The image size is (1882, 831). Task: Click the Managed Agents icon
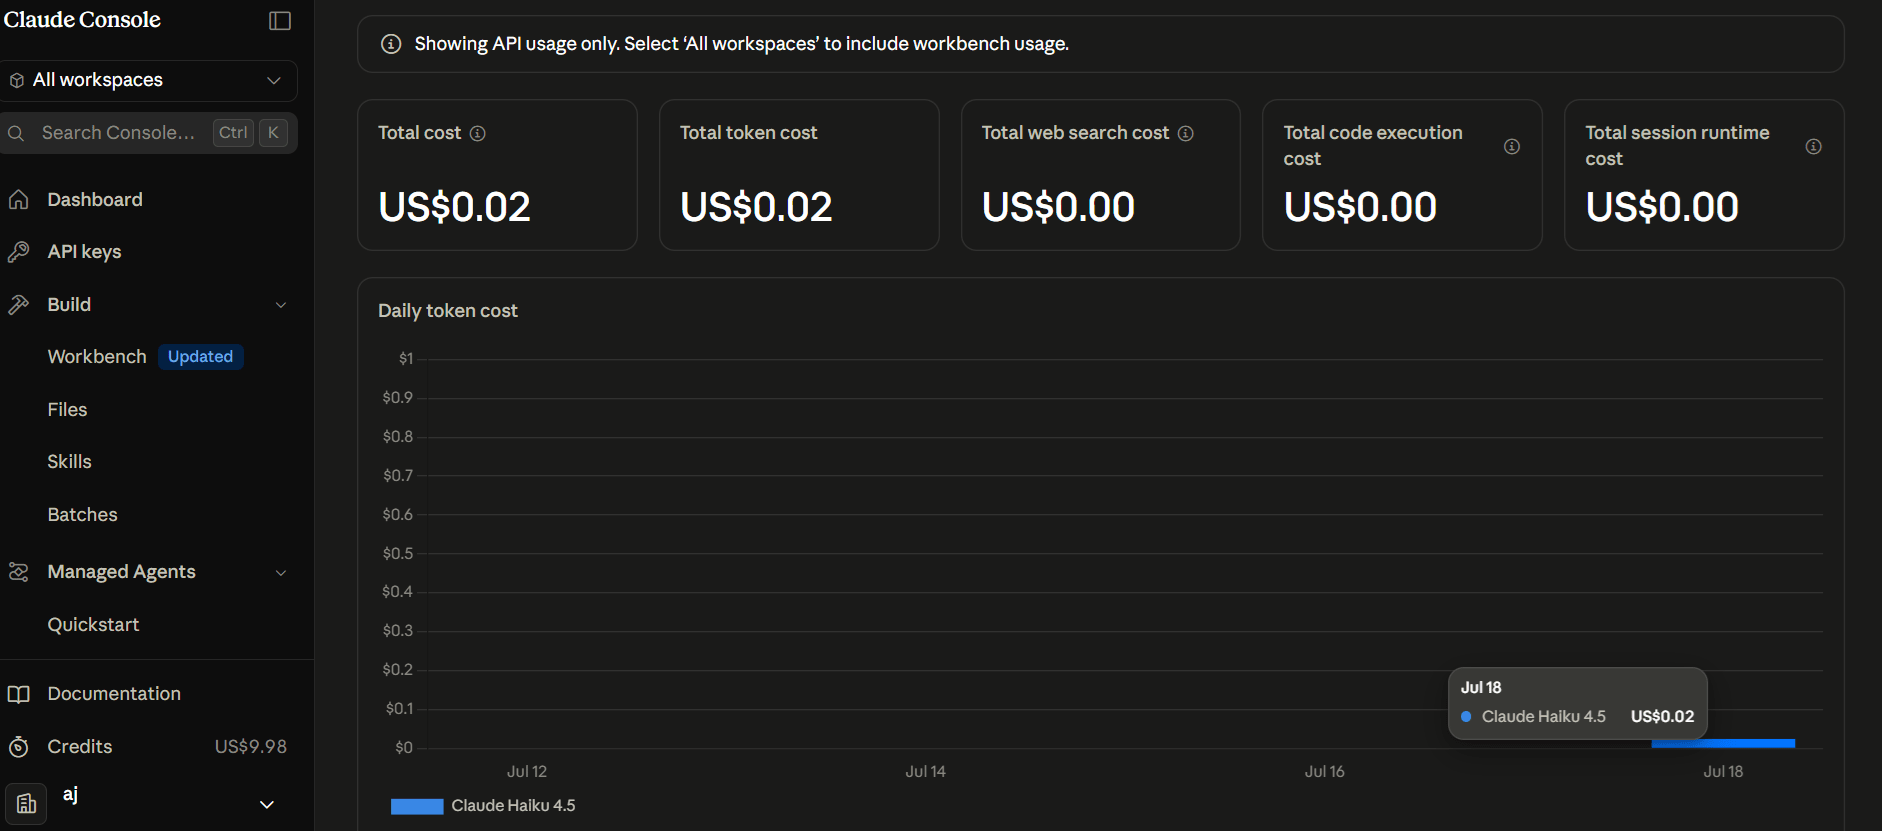click(x=18, y=572)
